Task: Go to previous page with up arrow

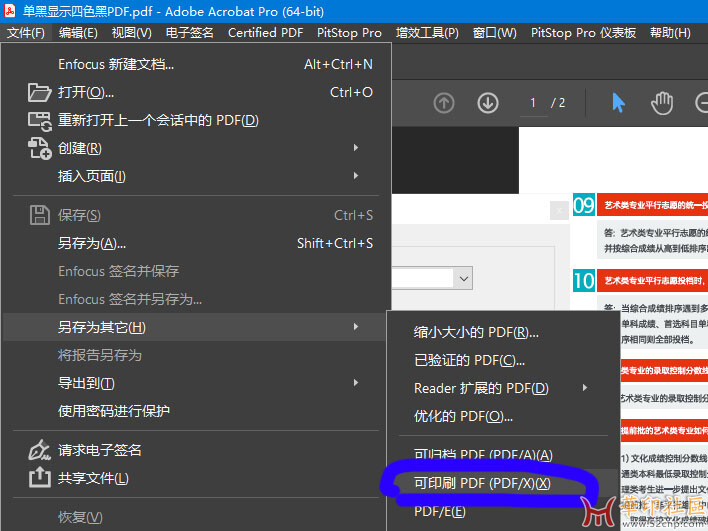Action: point(444,103)
